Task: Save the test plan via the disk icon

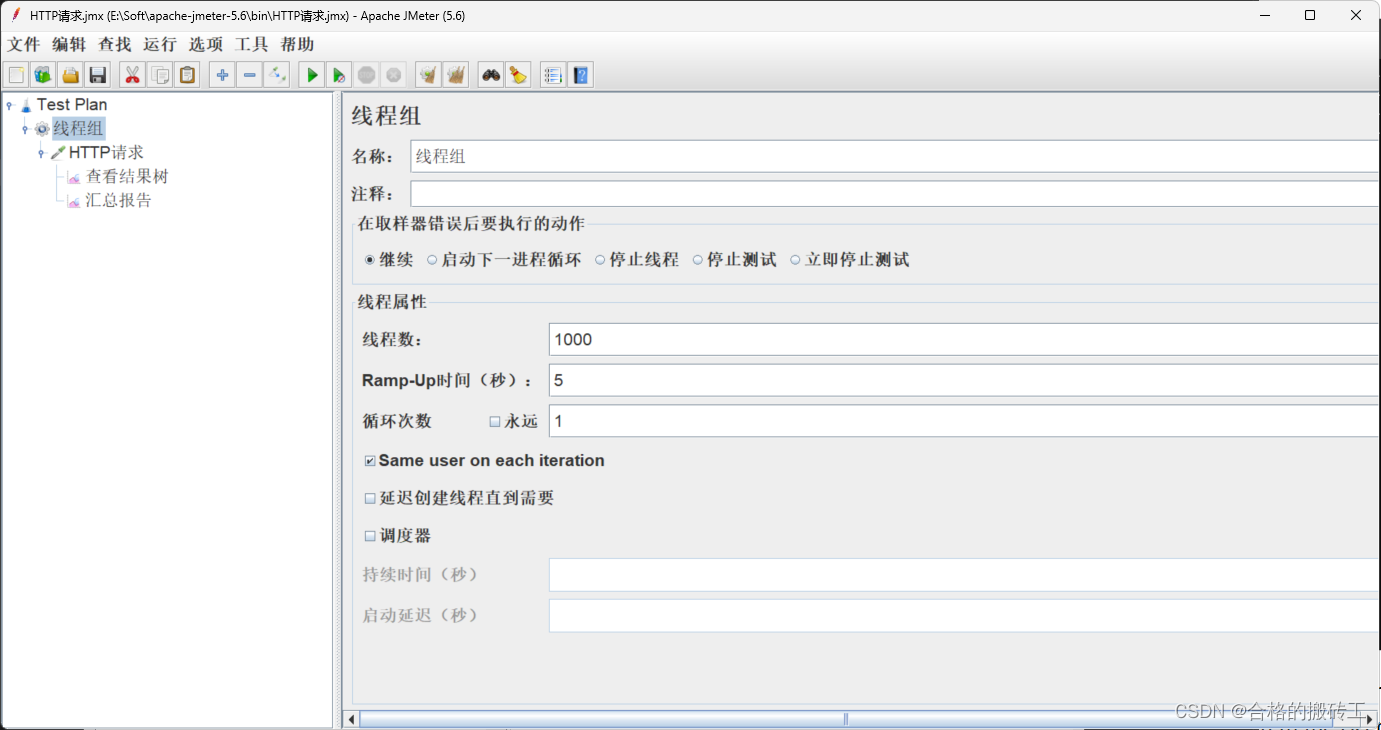Action: (97, 74)
